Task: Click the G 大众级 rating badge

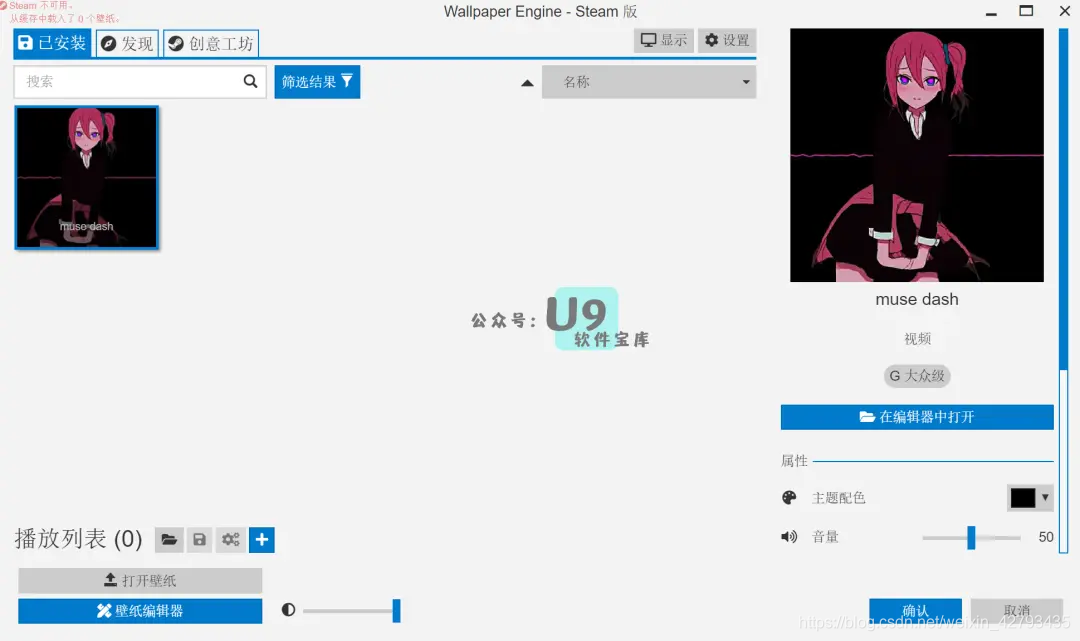Action: (x=917, y=376)
